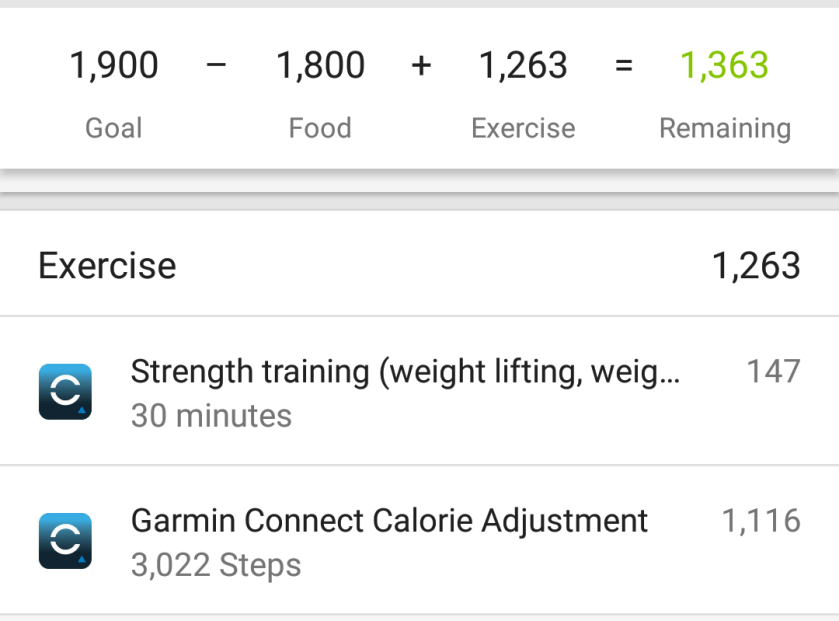Viewport: 839px width, 621px height.
Task: Tap the Goal label in summary
Action: [x=114, y=128]
